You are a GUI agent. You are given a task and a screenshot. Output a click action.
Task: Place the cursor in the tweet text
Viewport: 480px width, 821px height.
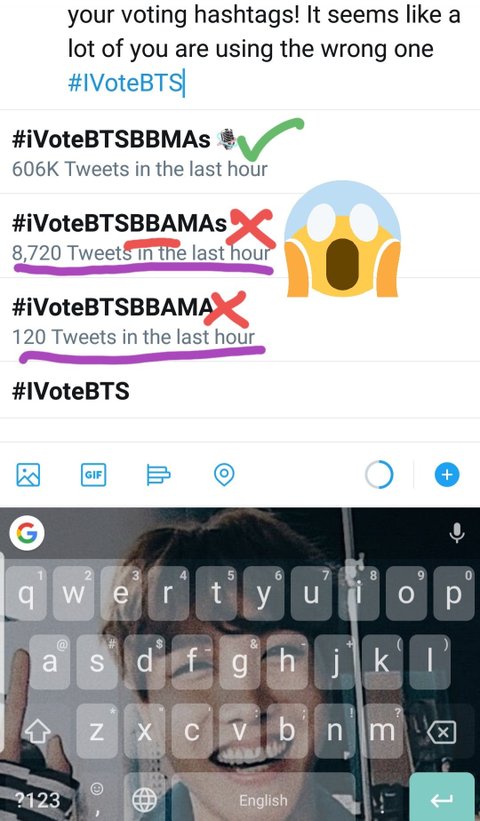click(264, 49)
